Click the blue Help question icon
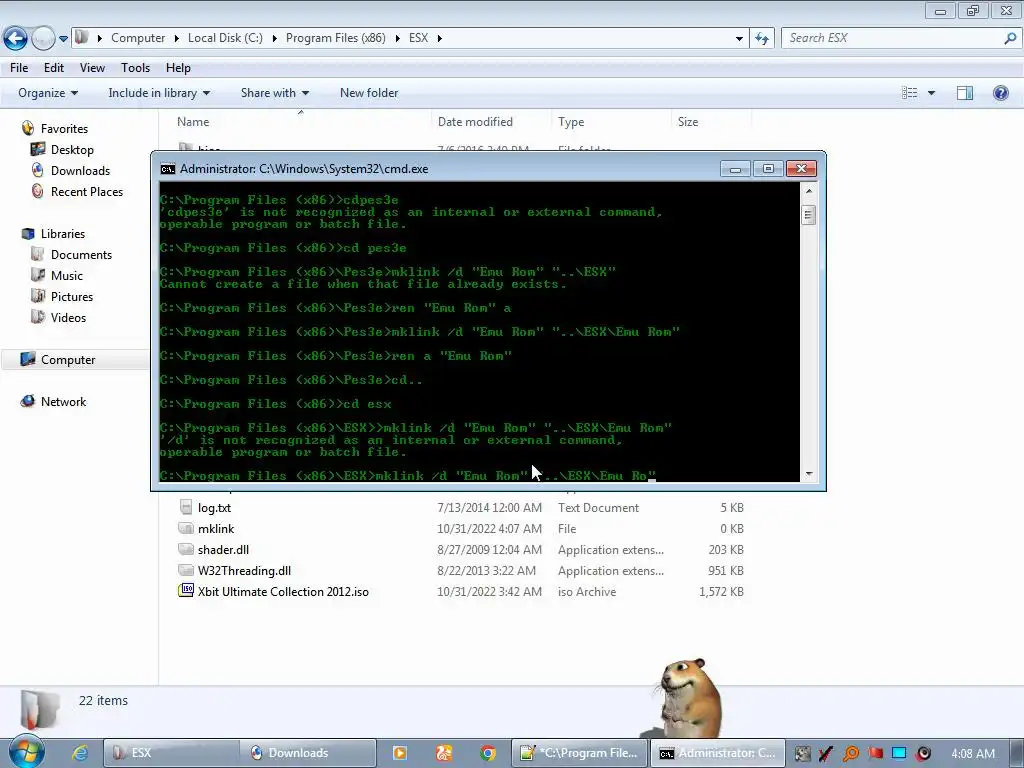Viewport: 1024px width, 768px height. pyautogui.click(x=1000, y=93)
